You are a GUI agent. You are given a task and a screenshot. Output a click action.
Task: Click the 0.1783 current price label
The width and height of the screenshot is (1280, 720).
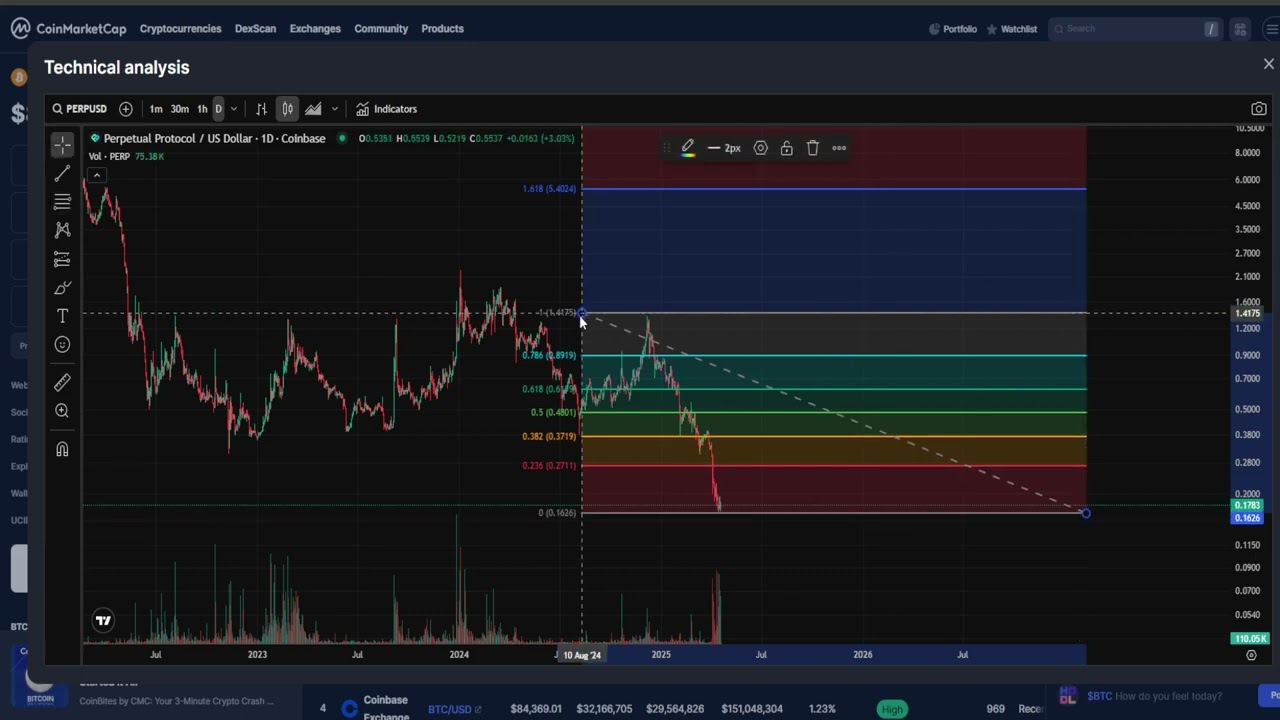pos(1248,506)
